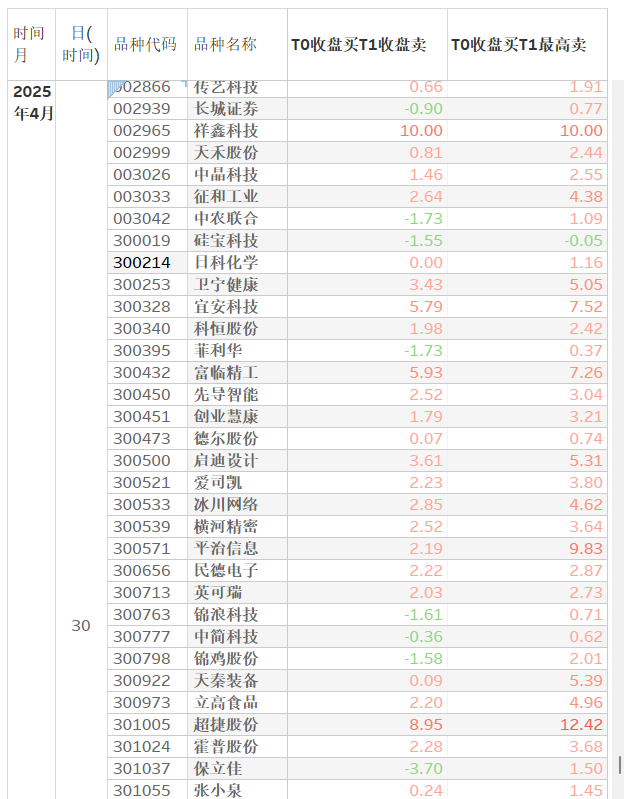The width and height of the screenshot is (624, 799).
Task: Click stock name 天秦装备
Action: (x=226, y=680)
